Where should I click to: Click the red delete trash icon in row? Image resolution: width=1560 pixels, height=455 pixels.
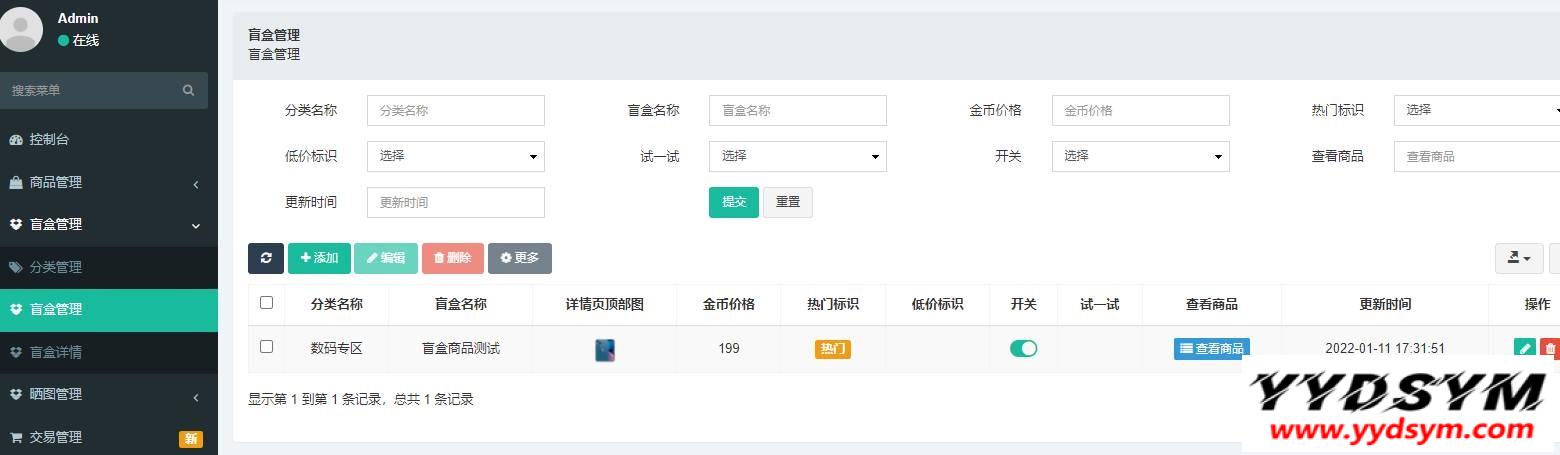point(1550,348)
